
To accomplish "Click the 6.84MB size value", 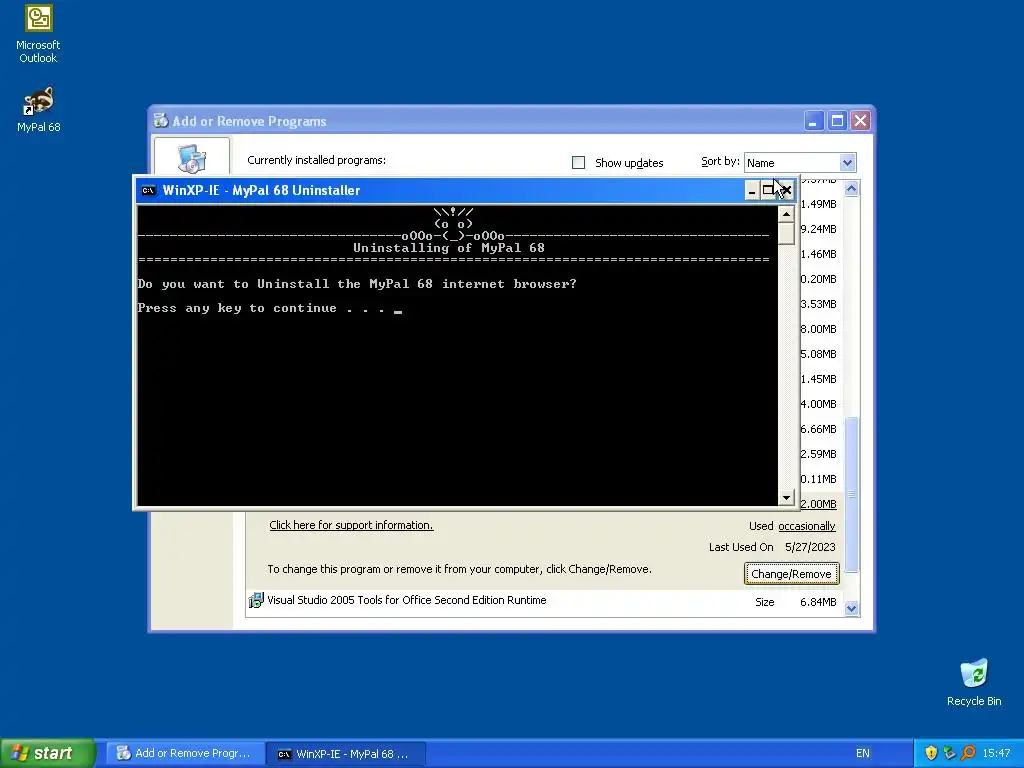I will click(818, 602).
